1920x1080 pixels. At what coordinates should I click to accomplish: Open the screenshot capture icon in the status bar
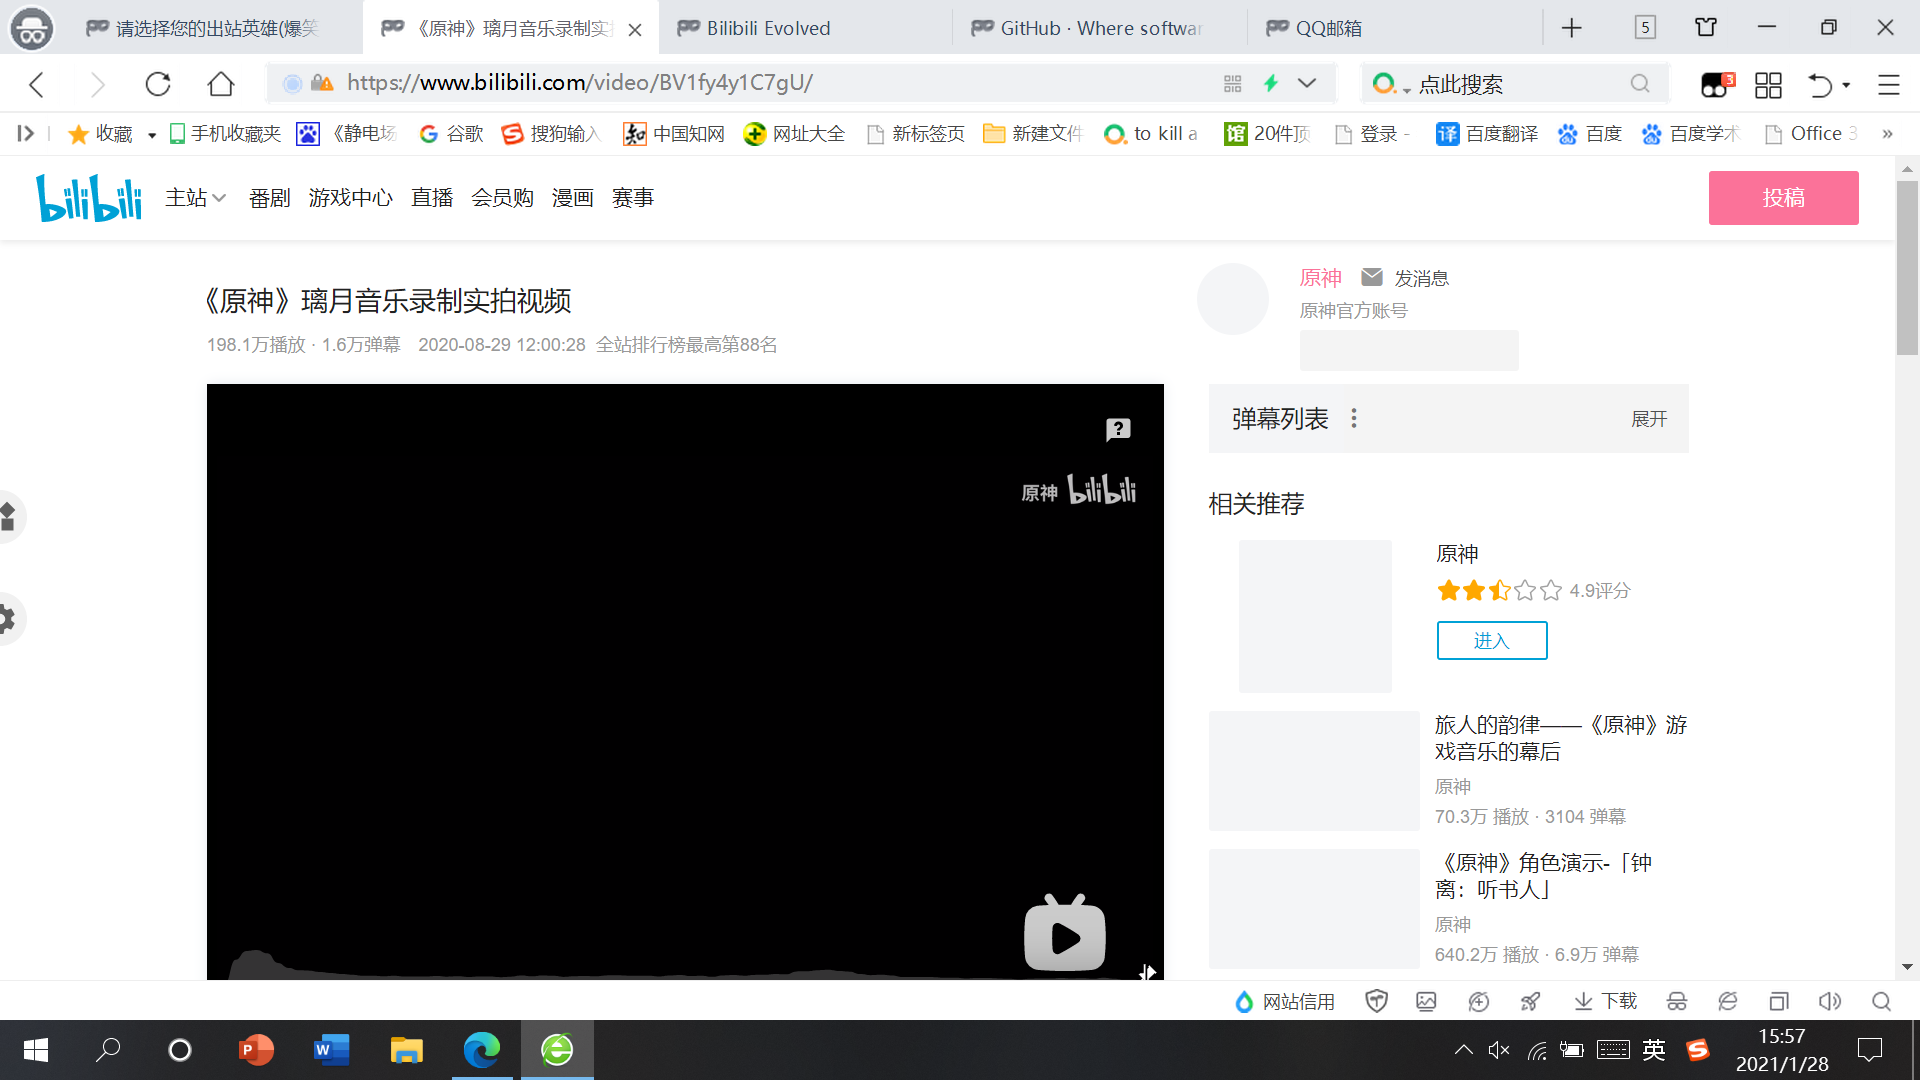tap(1426, 1001)
